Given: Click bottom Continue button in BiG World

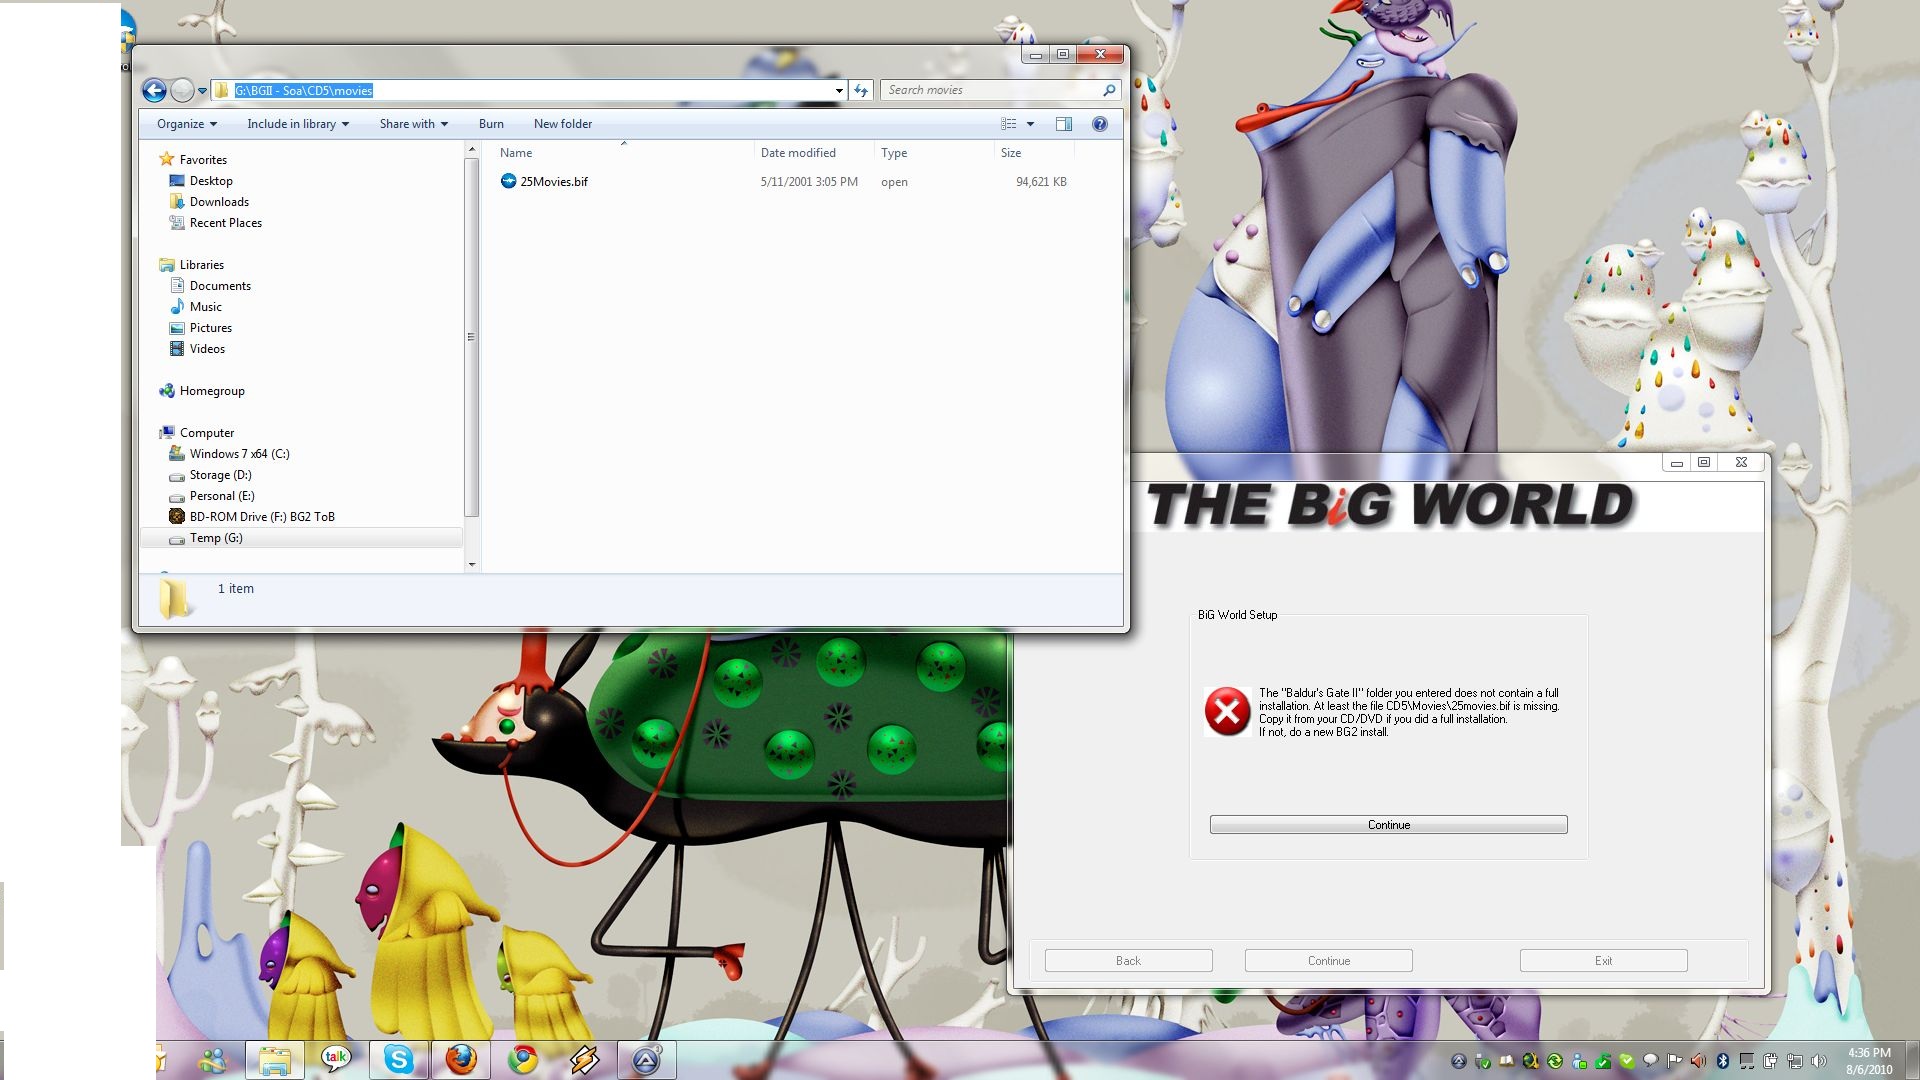Looking at the screenshot, I should 1328,961.
